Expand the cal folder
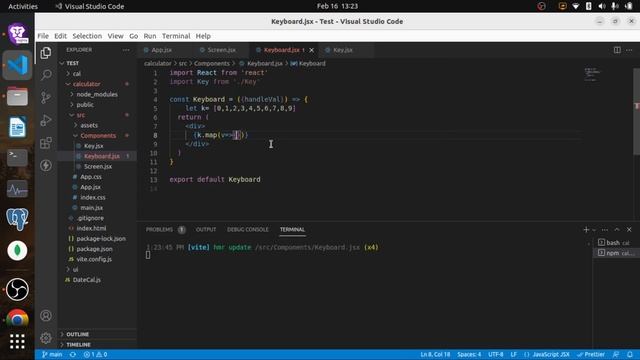Viewport: 640px width, 360px height. tap(97, 74)
